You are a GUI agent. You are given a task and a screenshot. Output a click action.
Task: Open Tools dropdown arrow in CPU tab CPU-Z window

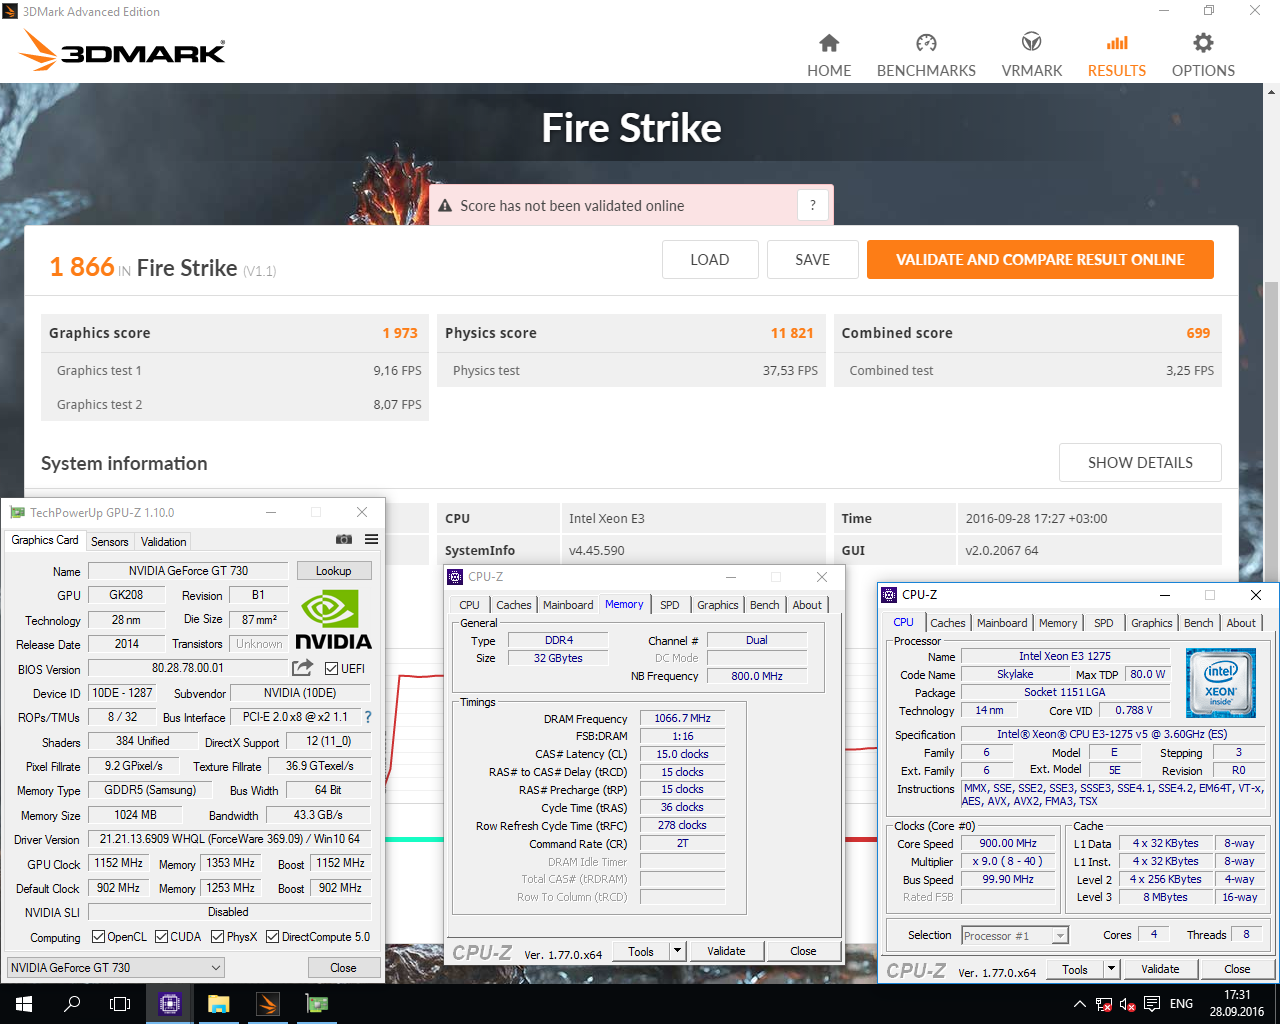coord(1111,969)
